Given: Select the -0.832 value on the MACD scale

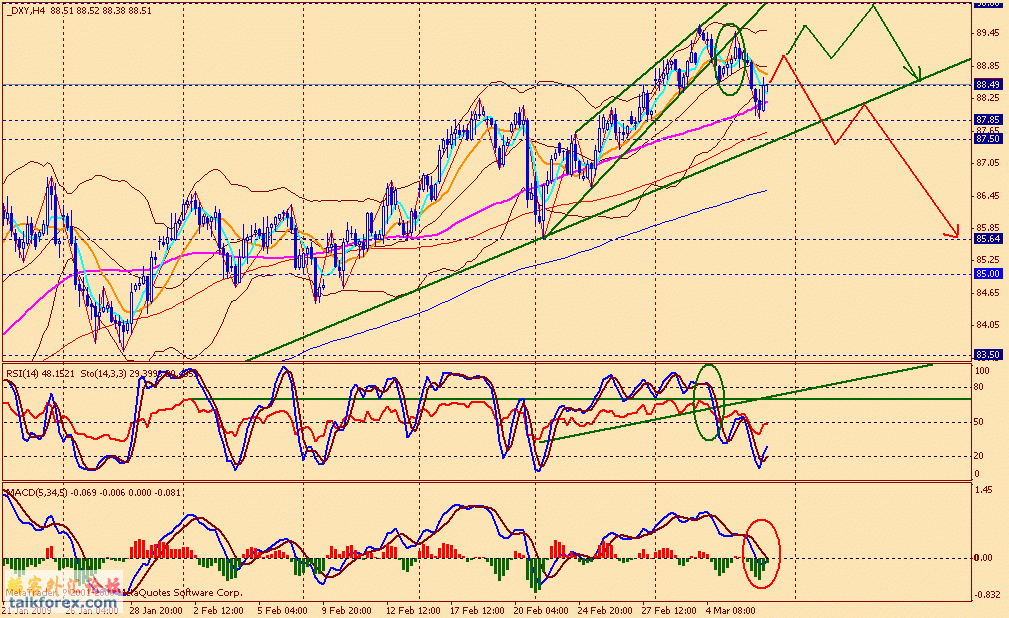Looking at the screenshot, I should pos(988,594).
